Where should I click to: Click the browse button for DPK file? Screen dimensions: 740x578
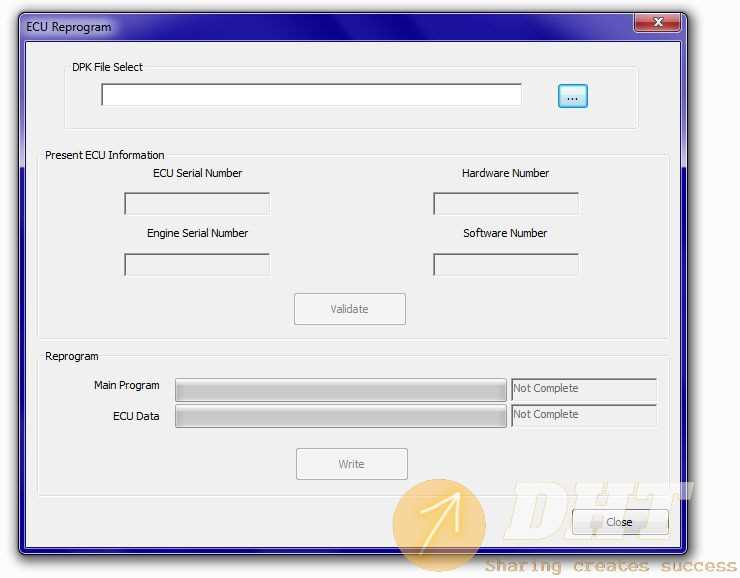[x=572, y=96]
